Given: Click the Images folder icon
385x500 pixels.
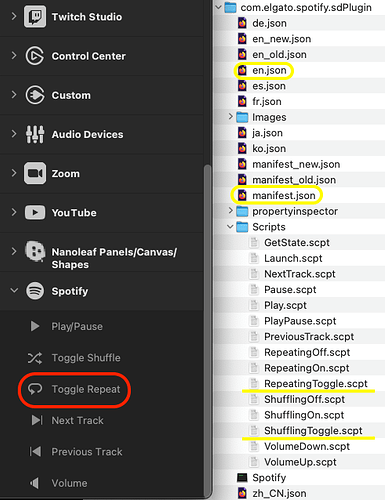Looking at the screenshot, I should (x=242, y=117).
